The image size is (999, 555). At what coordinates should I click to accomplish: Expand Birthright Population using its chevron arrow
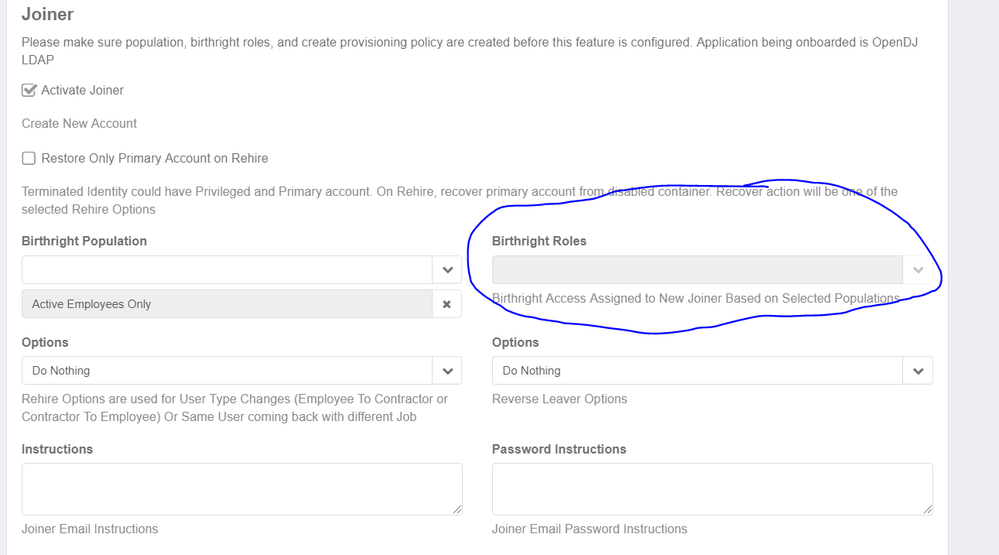click(447, 270)
